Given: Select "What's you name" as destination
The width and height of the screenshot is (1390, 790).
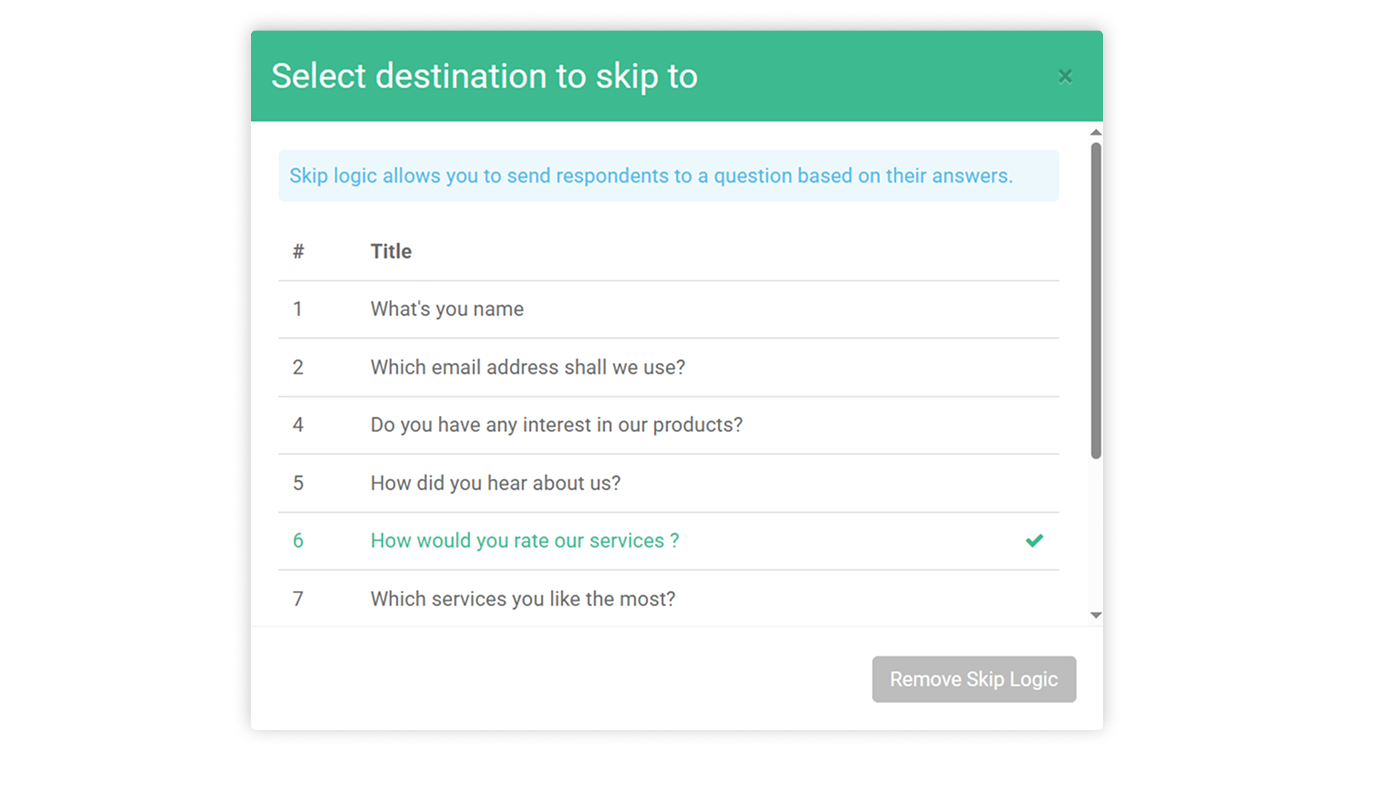Looking at the screenshot, I should pos(447,309).
